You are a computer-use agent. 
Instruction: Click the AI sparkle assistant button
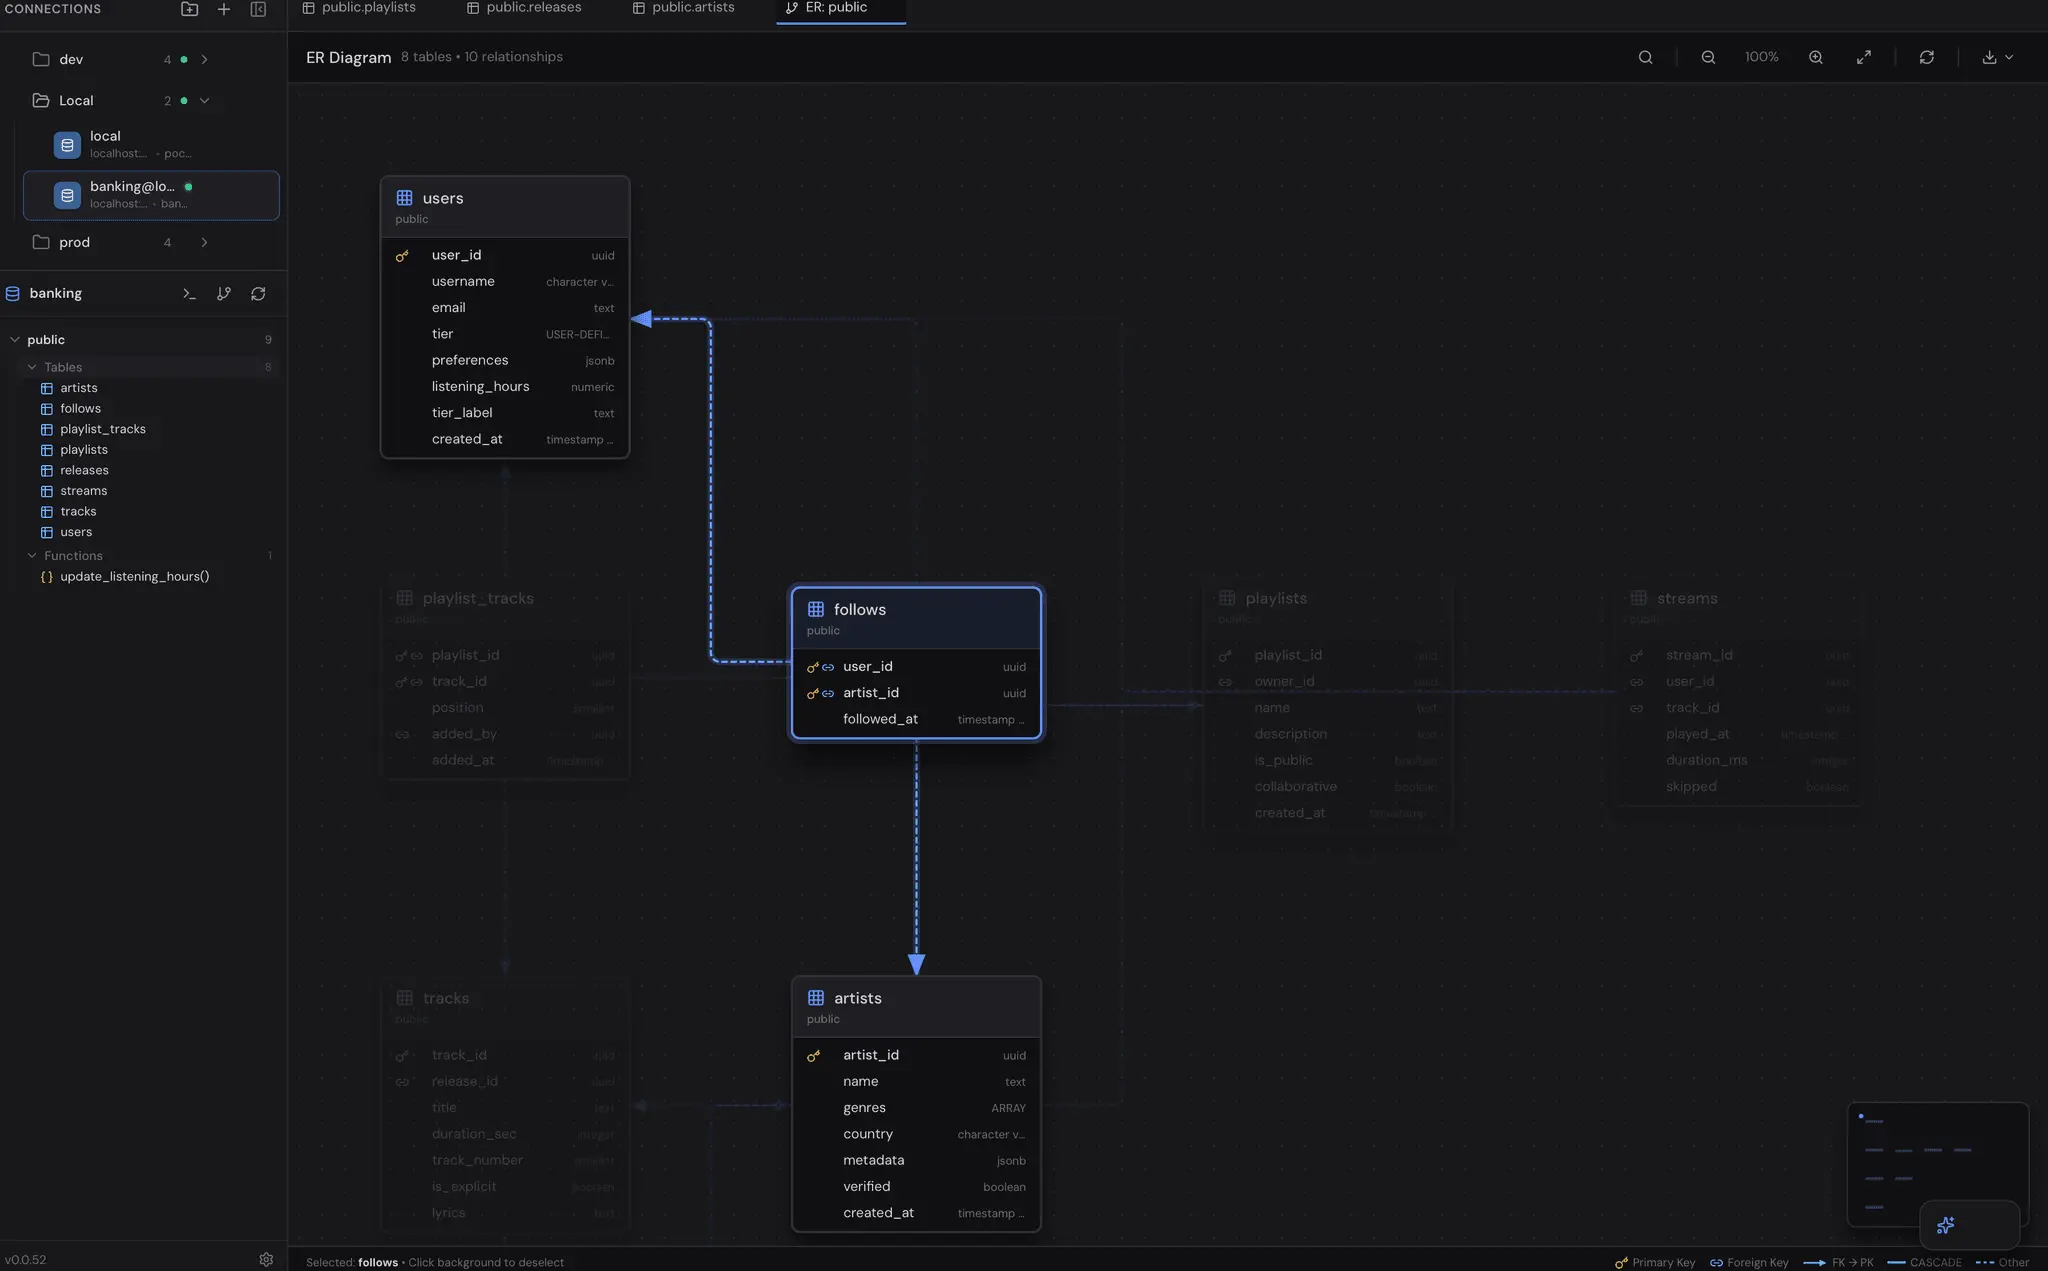pyautogui.click(x=1946, y=1225)
